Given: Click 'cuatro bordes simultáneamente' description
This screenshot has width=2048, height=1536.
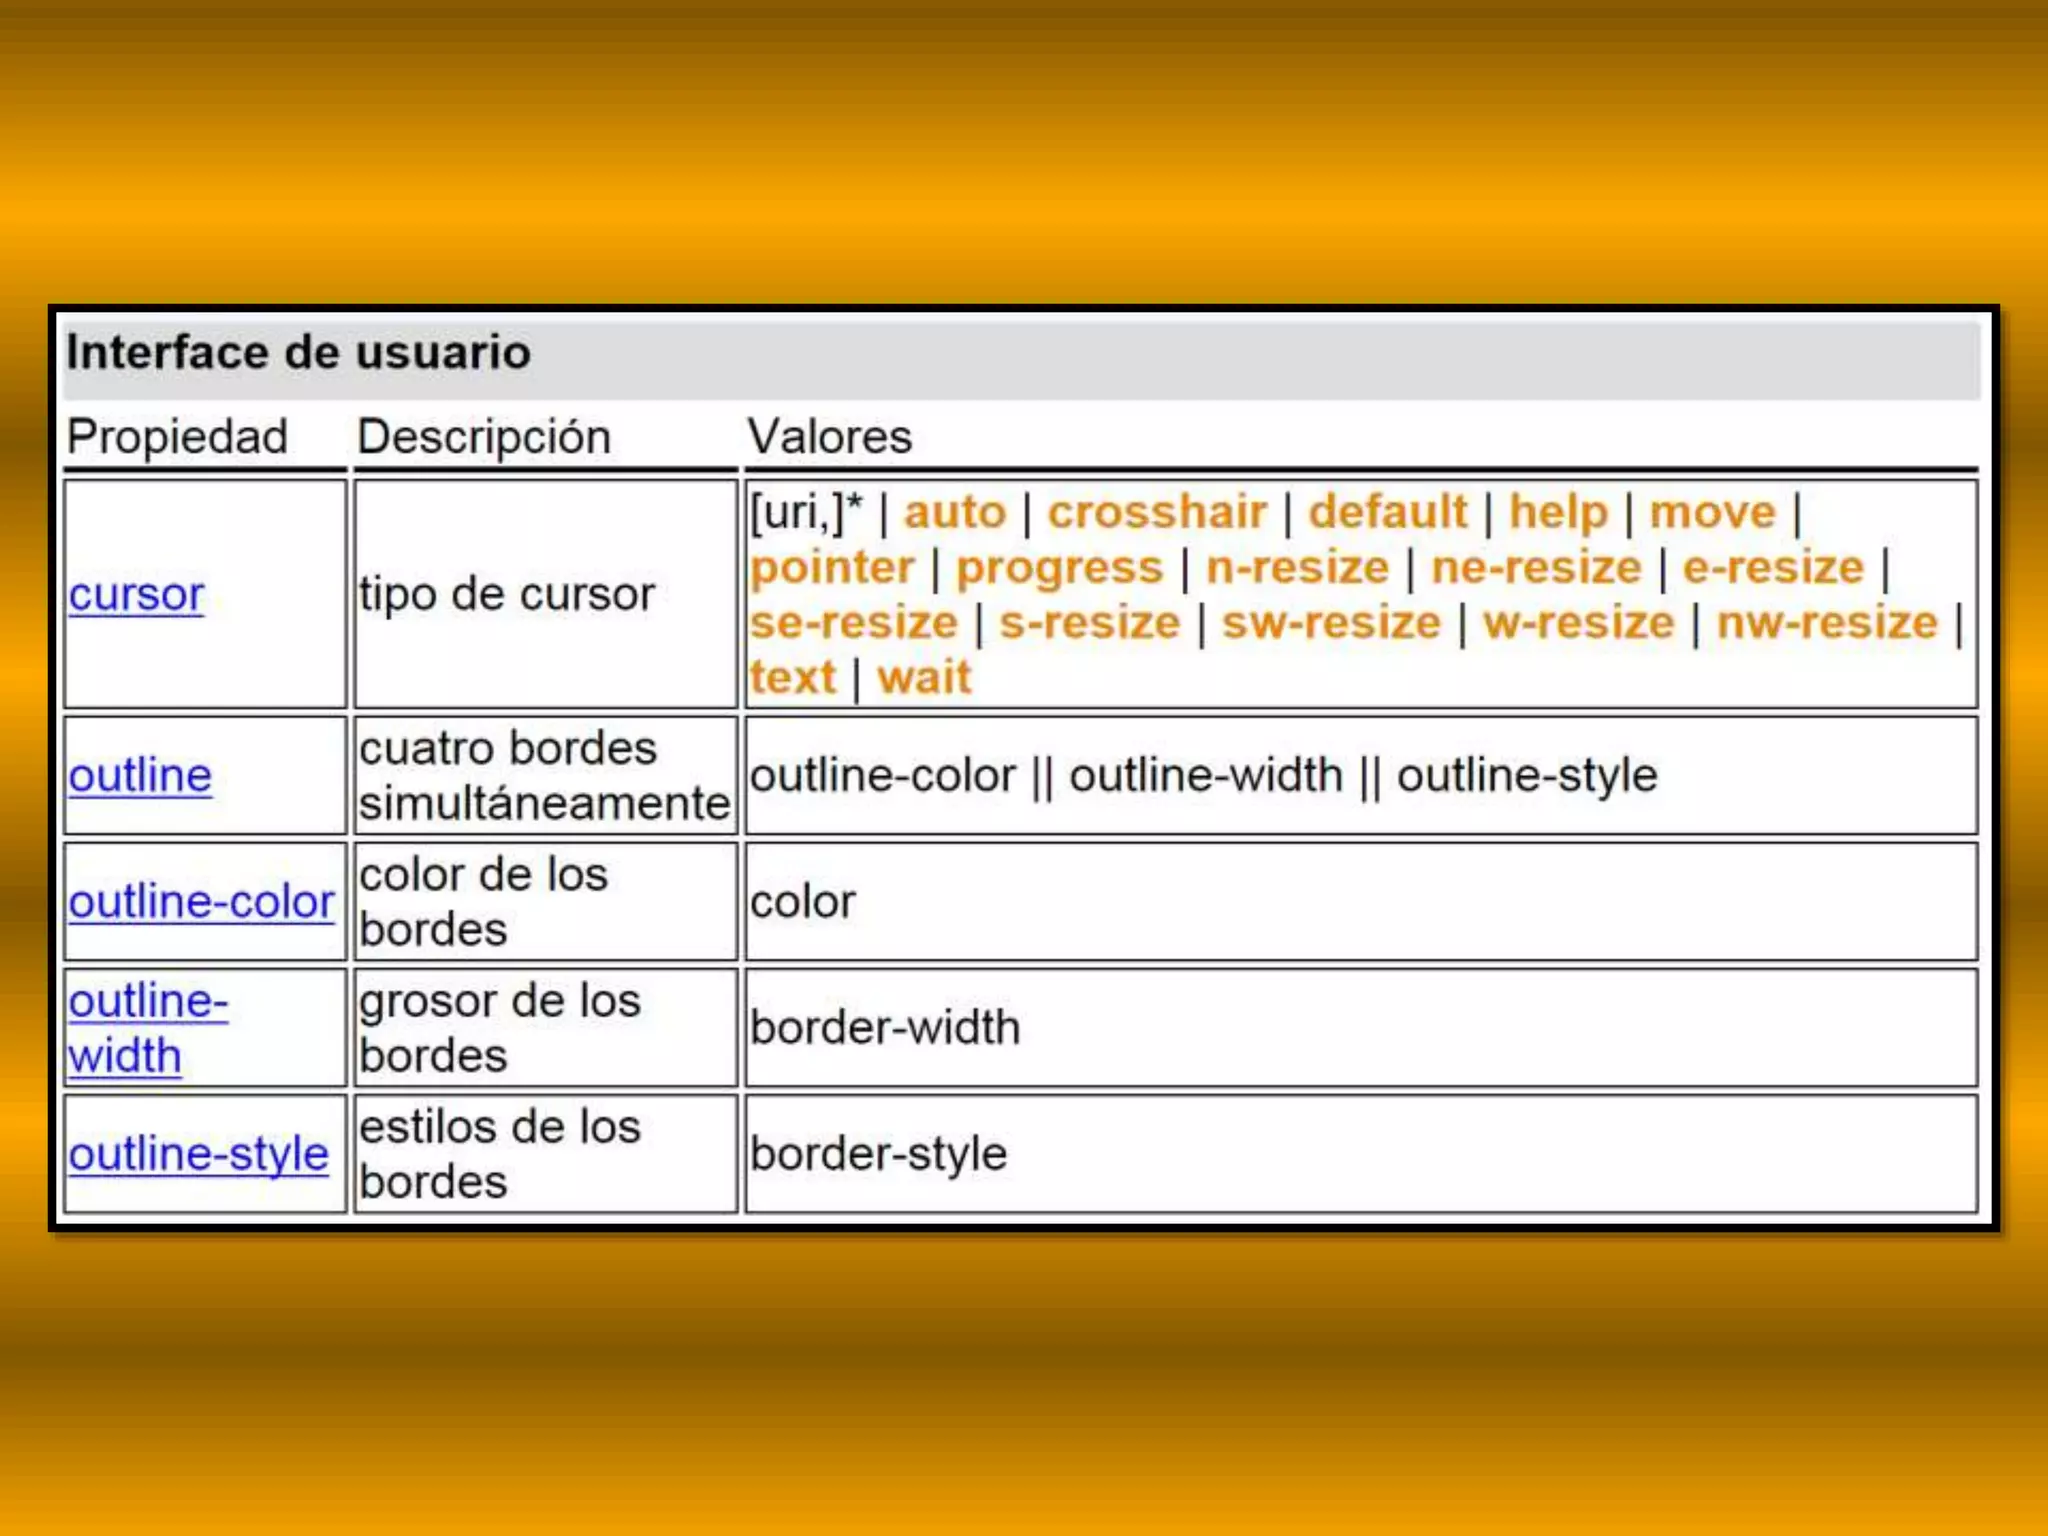Looking at the screenshot, I should [x=545, y=776].
